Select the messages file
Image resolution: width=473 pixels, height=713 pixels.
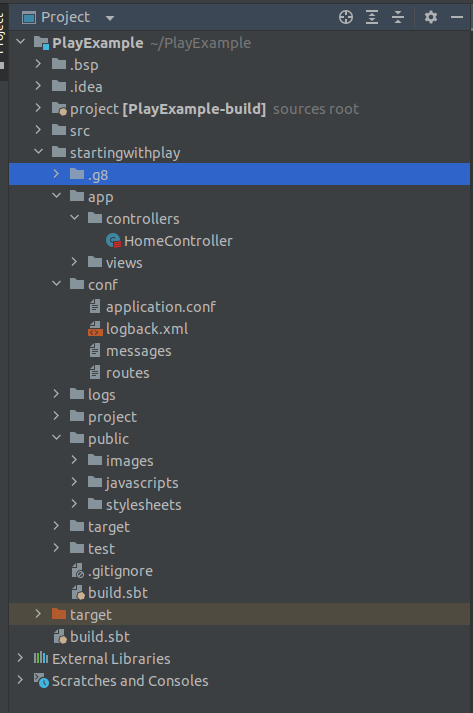(x=139, y=351)
